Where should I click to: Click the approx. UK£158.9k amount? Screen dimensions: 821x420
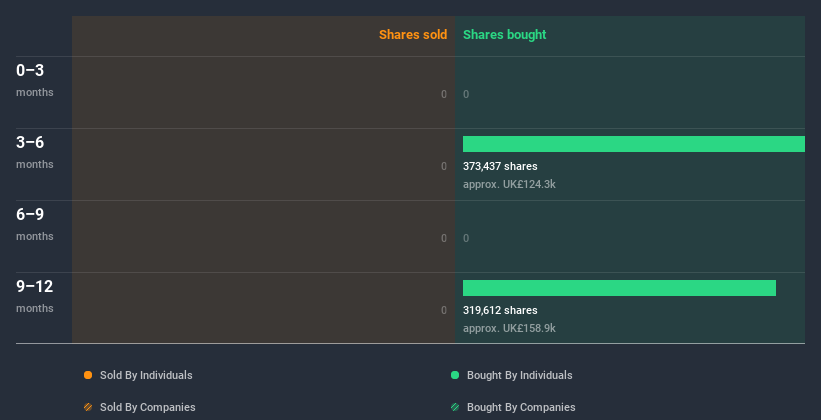point(509,328)
